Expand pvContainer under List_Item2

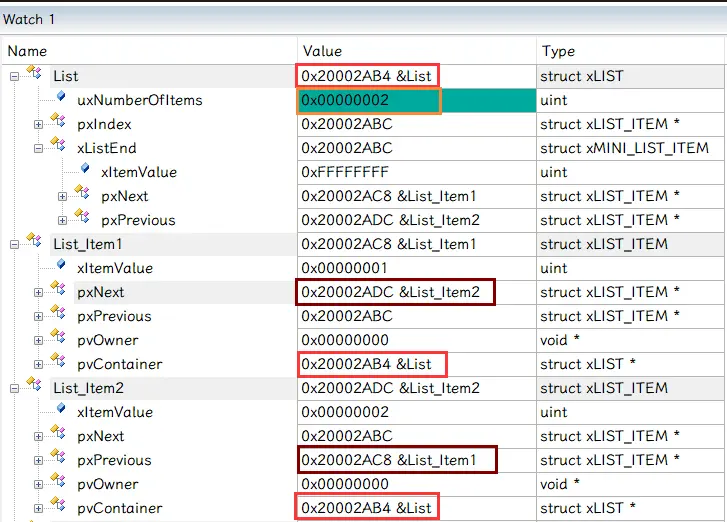pos(38,508)
